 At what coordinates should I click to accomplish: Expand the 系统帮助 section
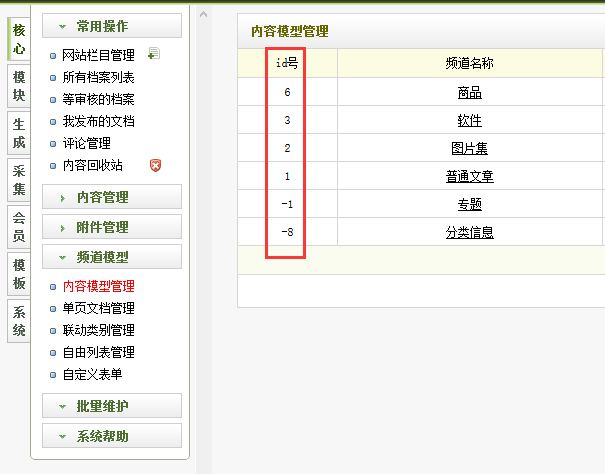pyautogui.click(x=112, y=436)
